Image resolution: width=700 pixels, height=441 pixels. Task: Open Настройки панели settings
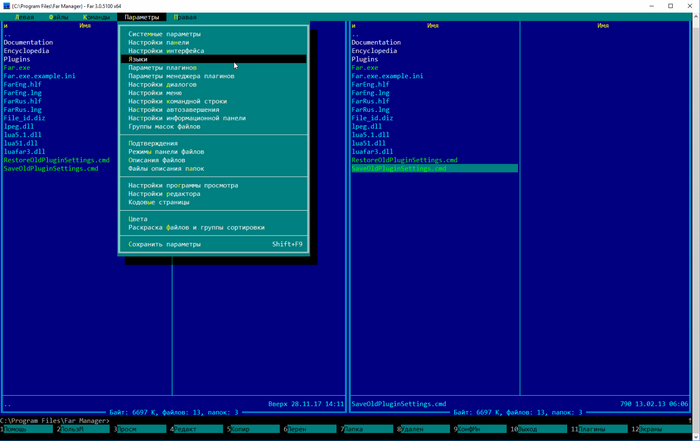[158, 43]
